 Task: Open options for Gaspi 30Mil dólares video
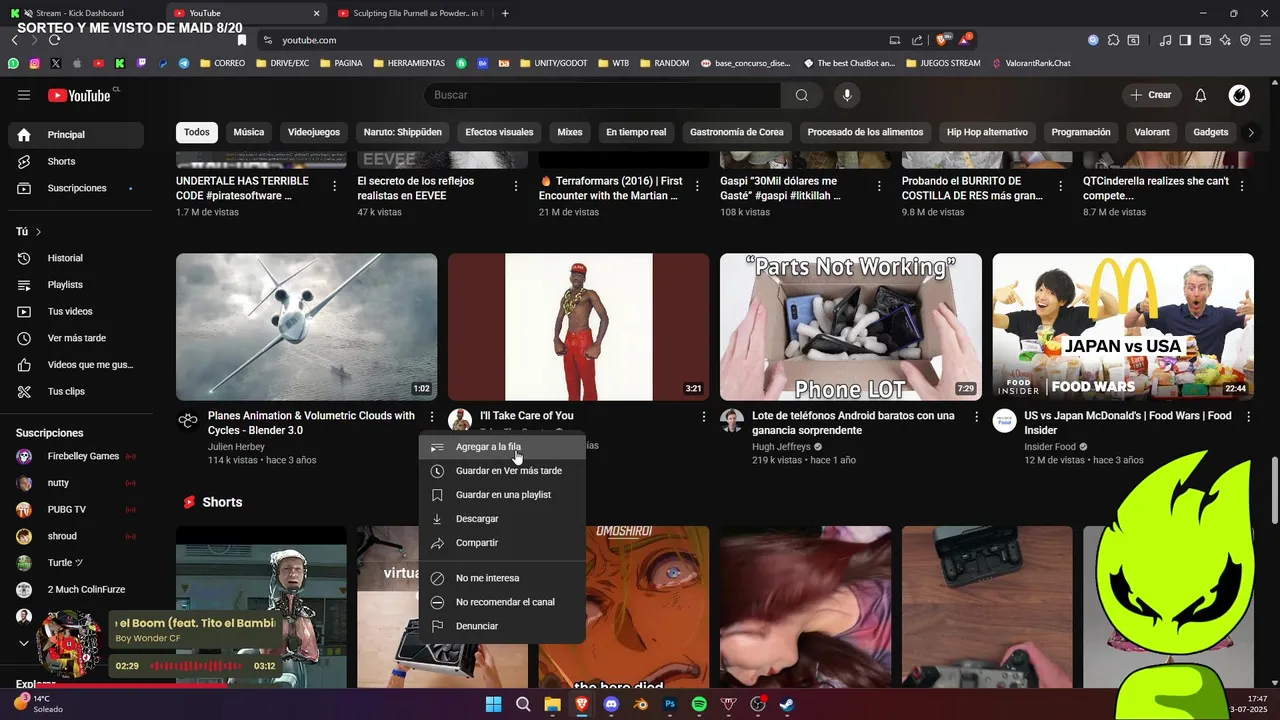[x=879, y=186]
